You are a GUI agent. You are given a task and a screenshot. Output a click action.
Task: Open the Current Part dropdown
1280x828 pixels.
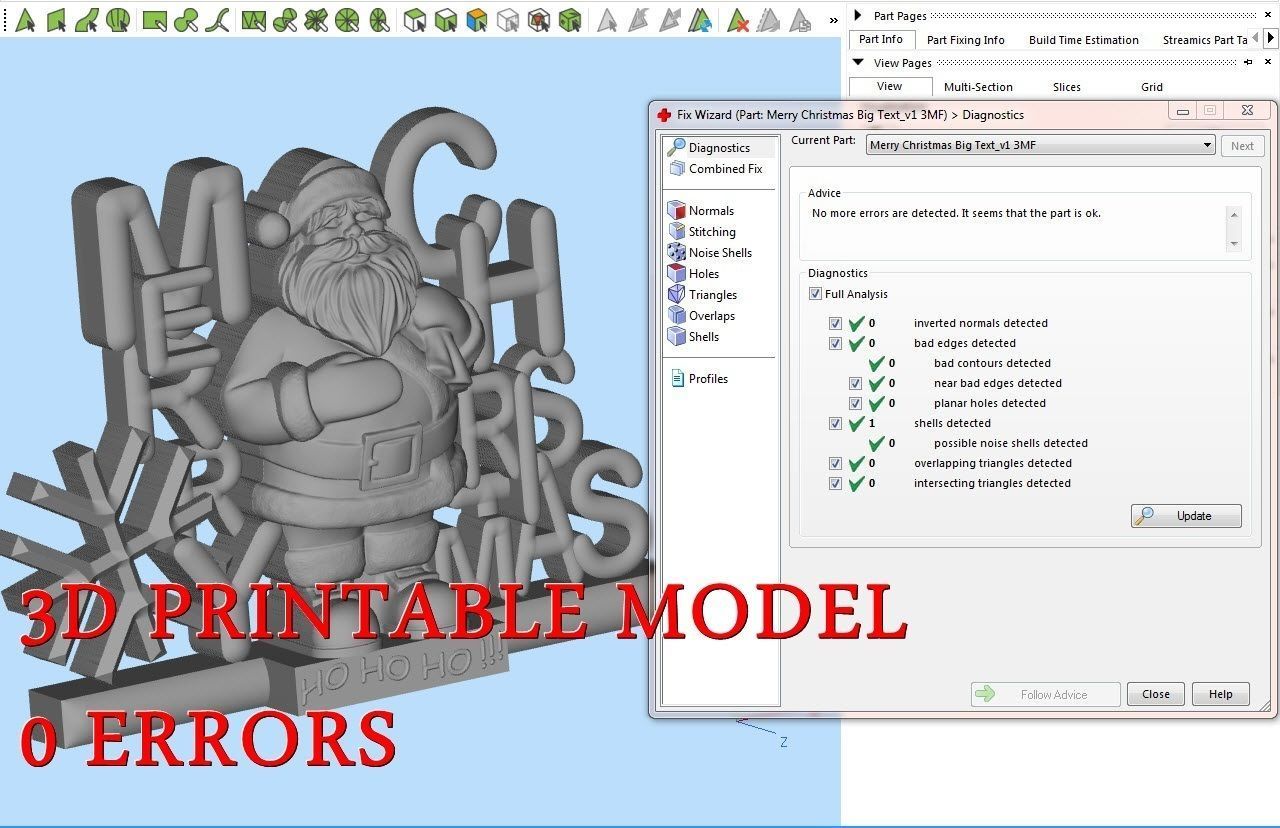(1040, 145)
